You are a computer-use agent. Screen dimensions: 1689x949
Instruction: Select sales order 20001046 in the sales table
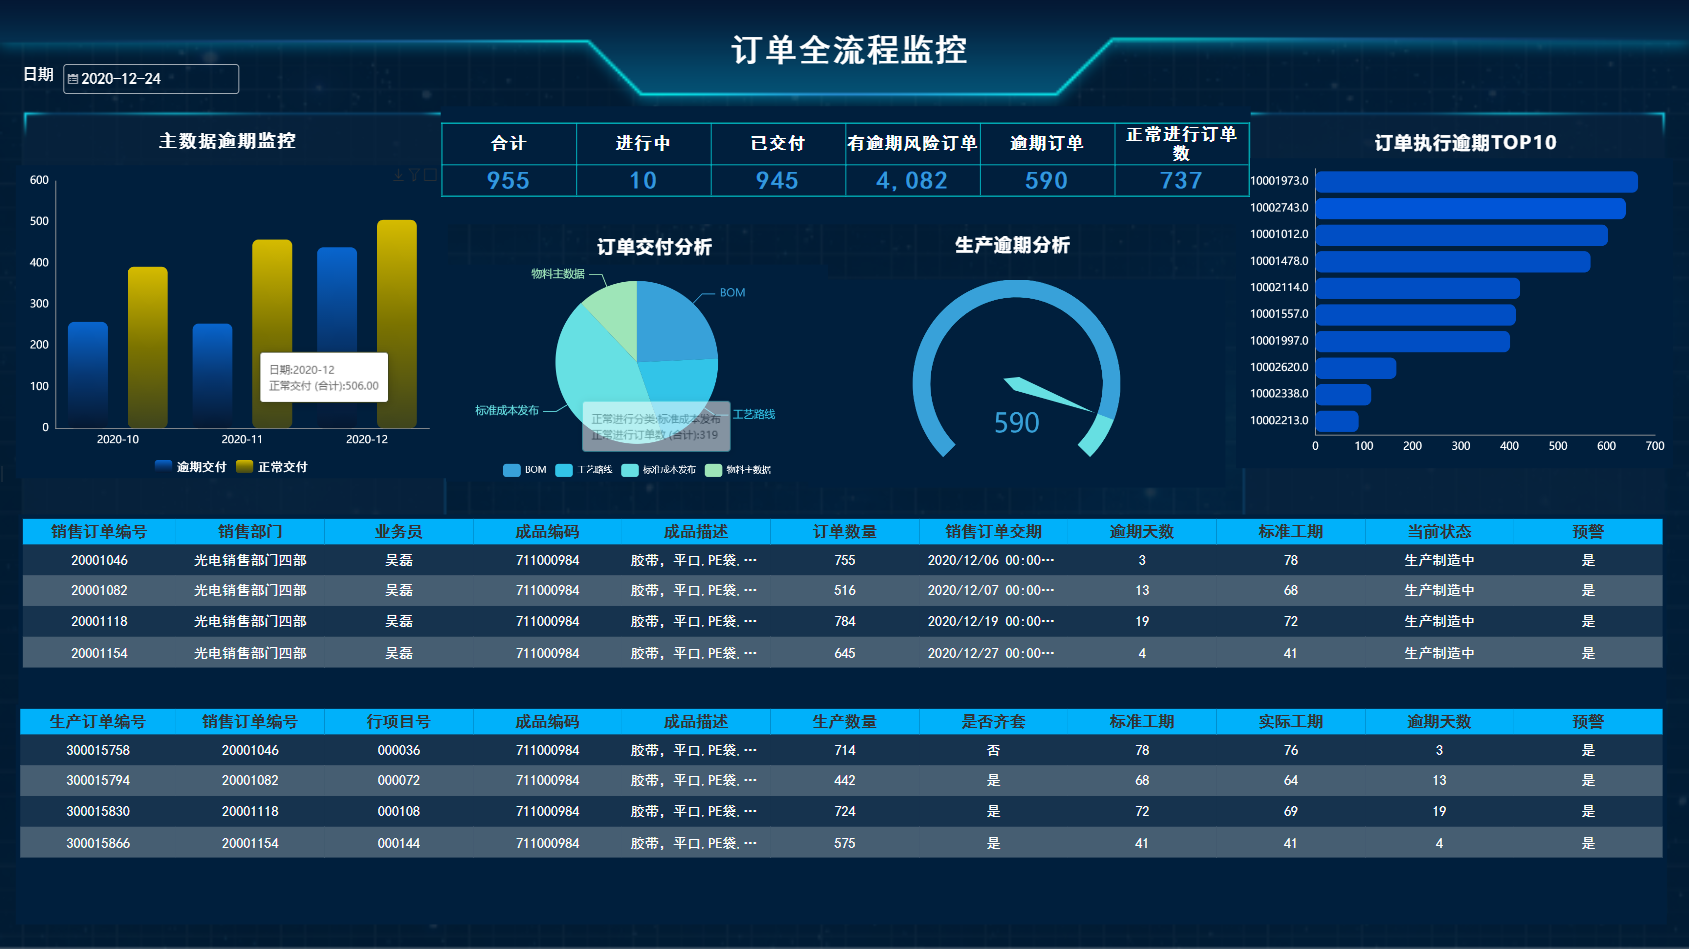pyautogui.click(x=99, y=561)
